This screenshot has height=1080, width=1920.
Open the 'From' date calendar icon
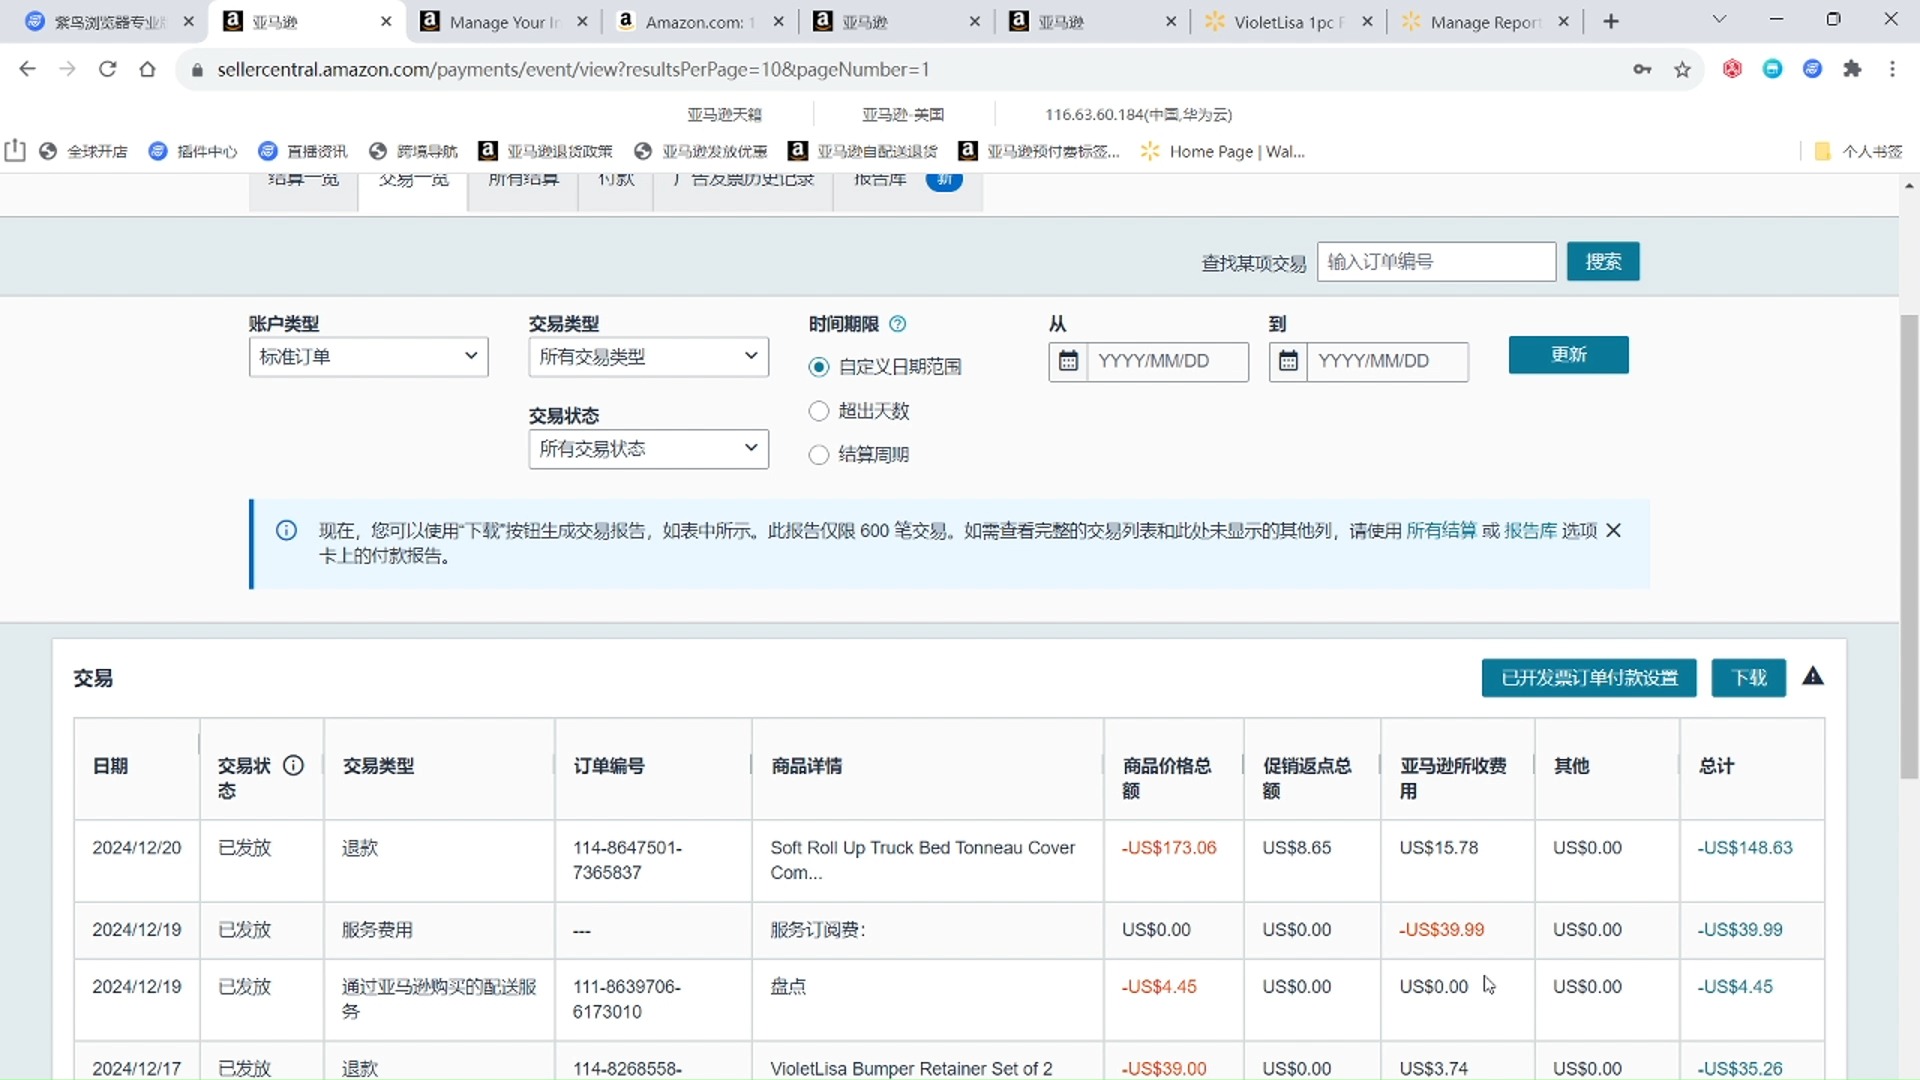pyautogui.click(x=1068, y=361)
